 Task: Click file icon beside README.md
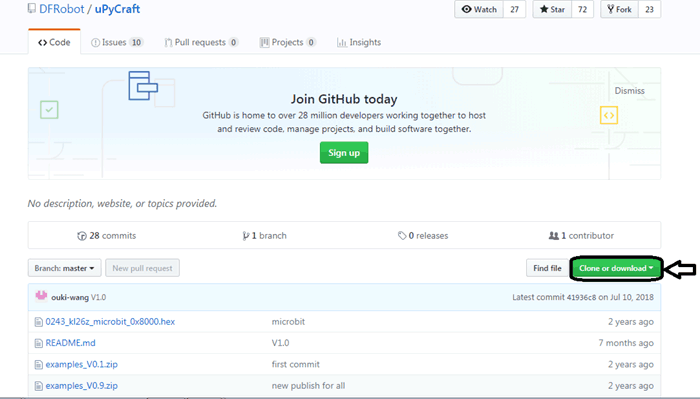point(39,343)
